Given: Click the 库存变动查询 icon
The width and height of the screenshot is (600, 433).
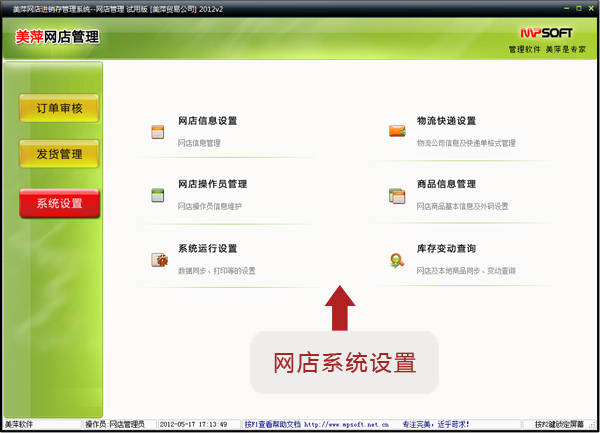Looking at the screenshot, I should point(397,260).
